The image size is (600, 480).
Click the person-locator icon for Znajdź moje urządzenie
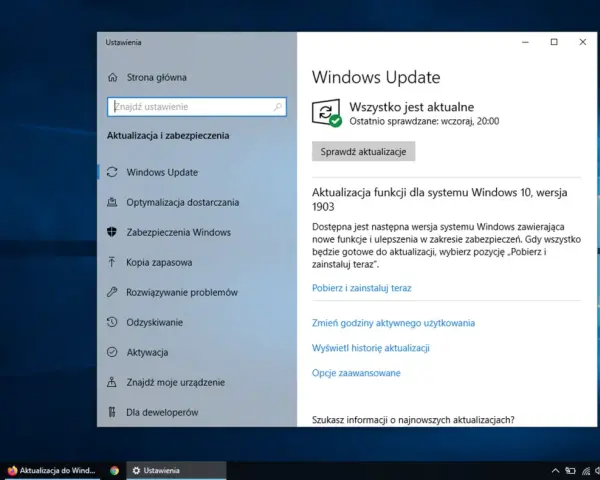[x=112, y=382]
